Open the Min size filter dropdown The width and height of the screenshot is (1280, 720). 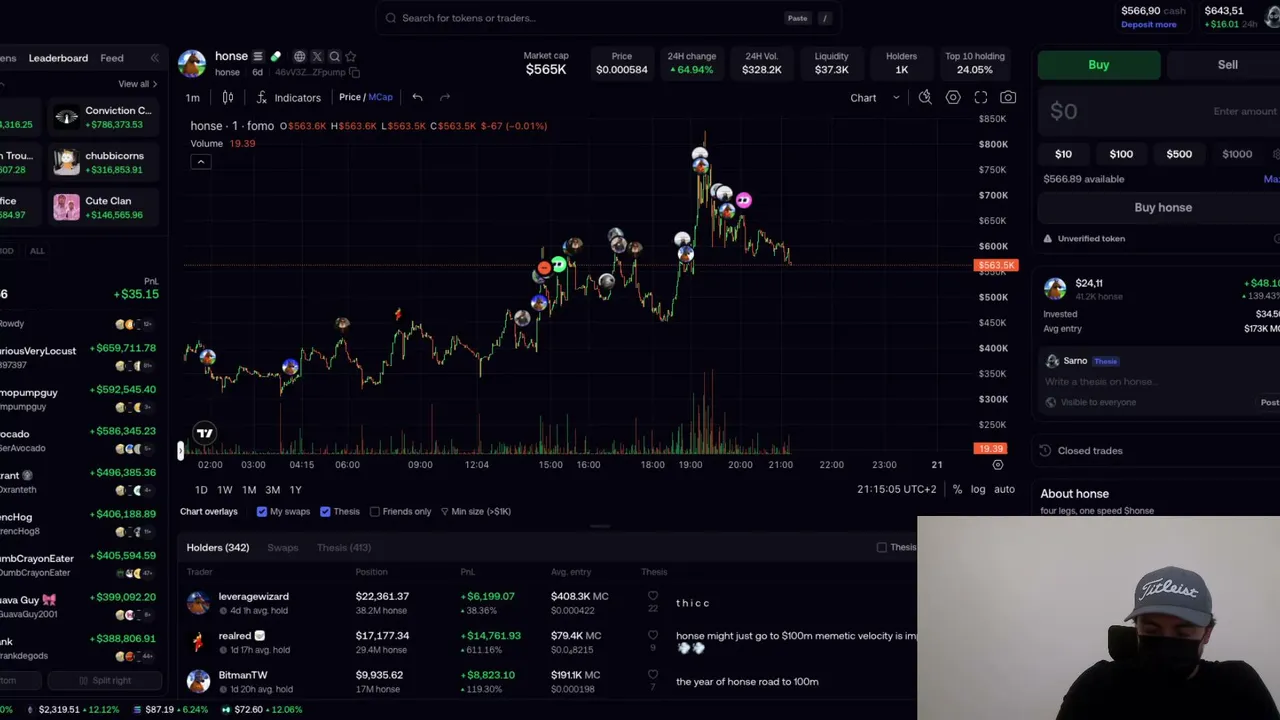coord(476,511)
